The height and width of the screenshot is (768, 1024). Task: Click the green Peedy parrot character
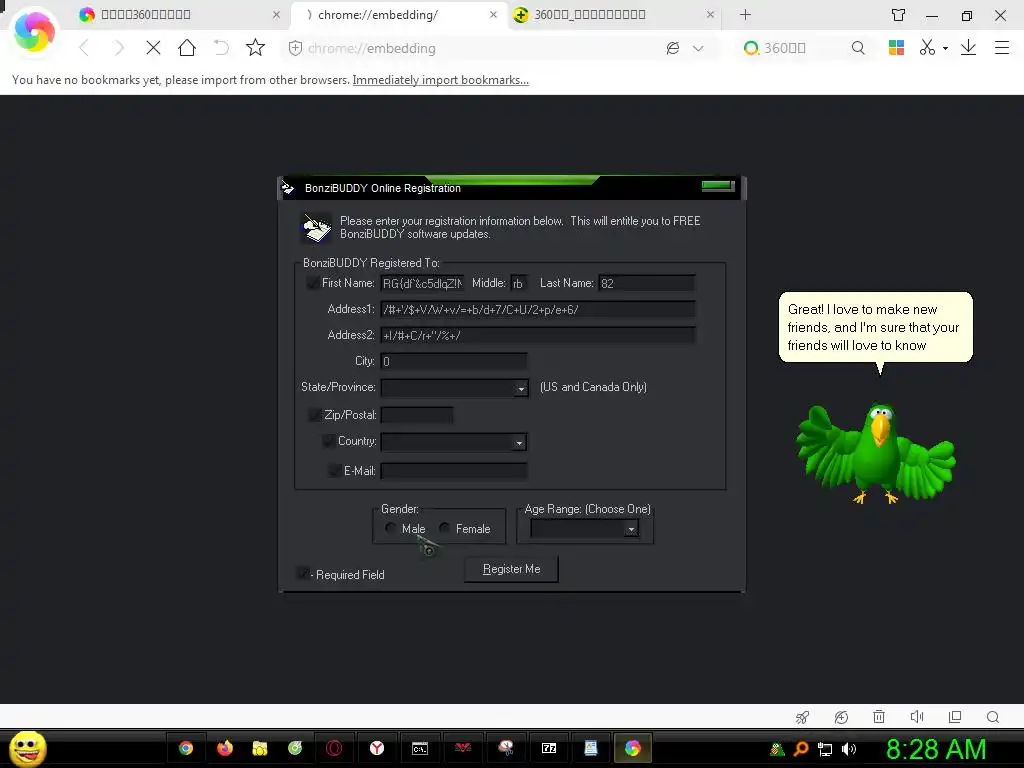876,455
